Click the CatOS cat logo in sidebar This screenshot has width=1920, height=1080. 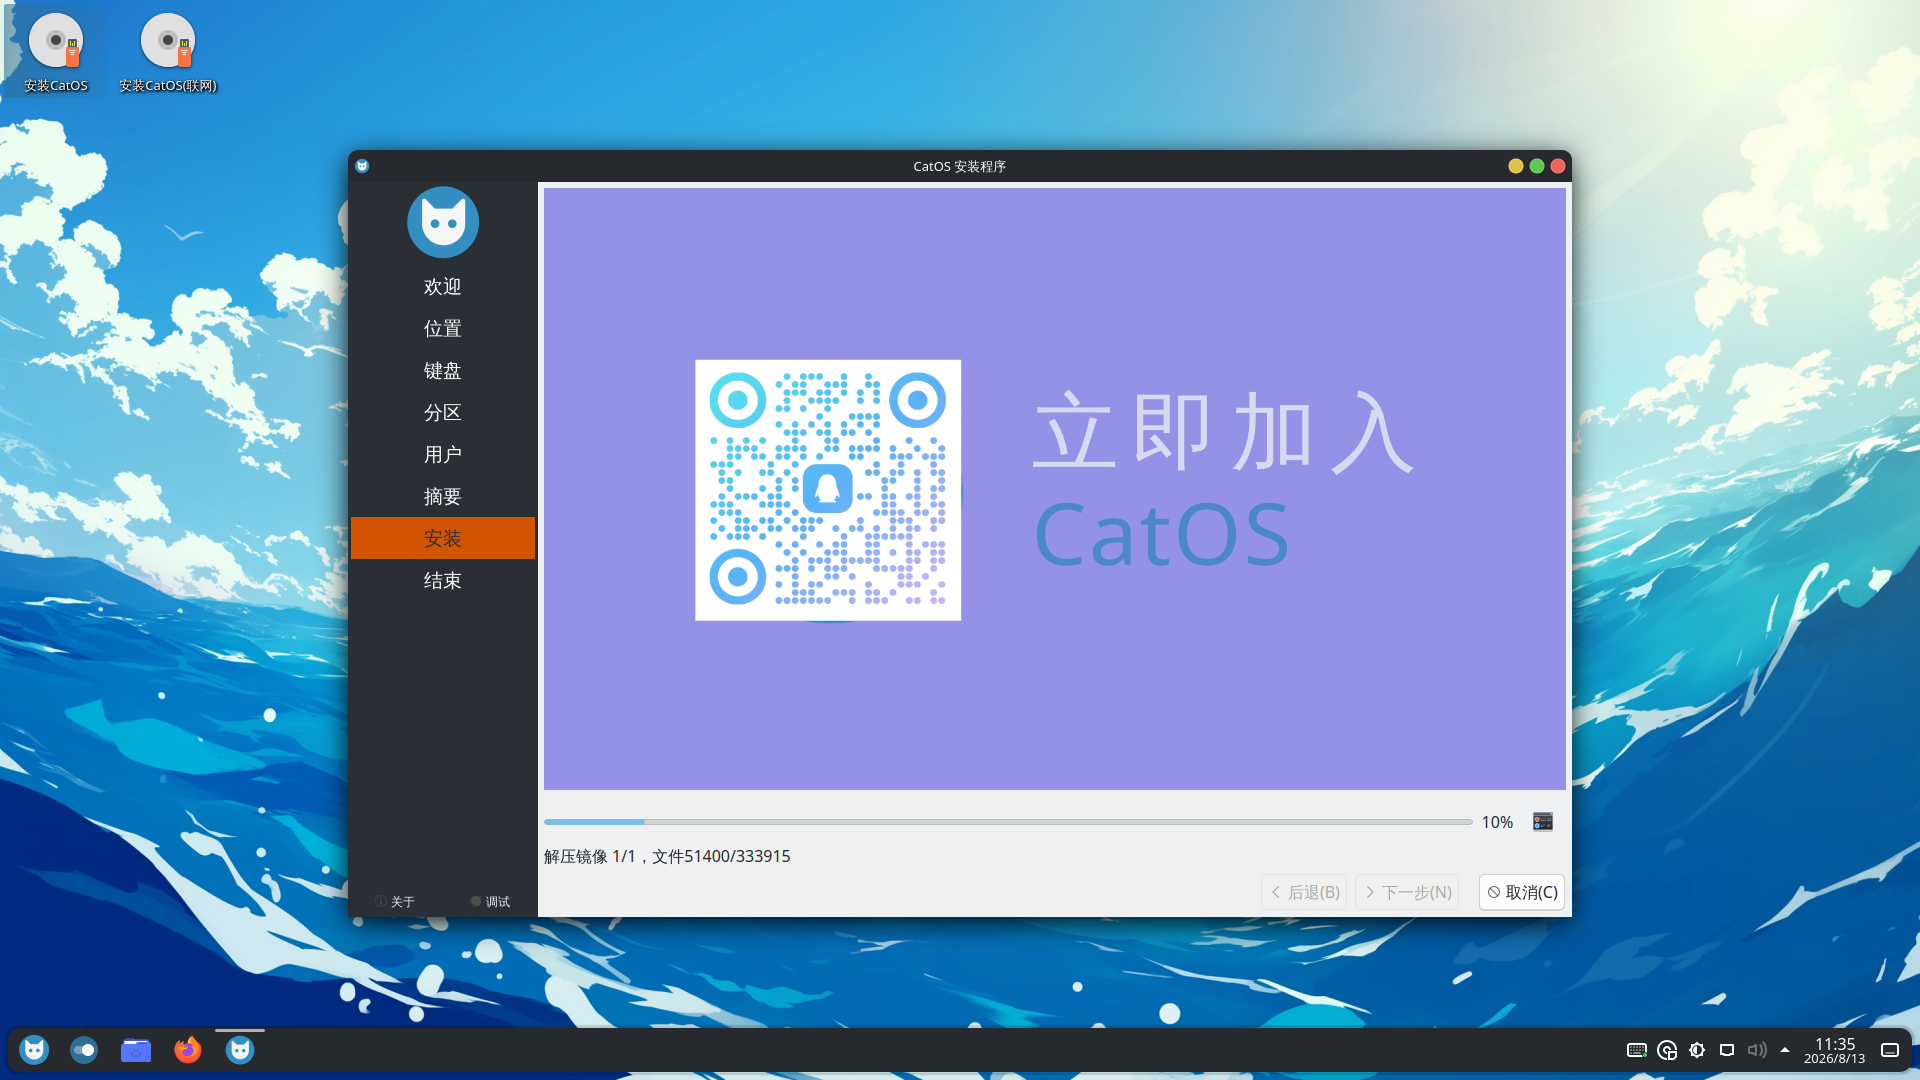(443, 222)
